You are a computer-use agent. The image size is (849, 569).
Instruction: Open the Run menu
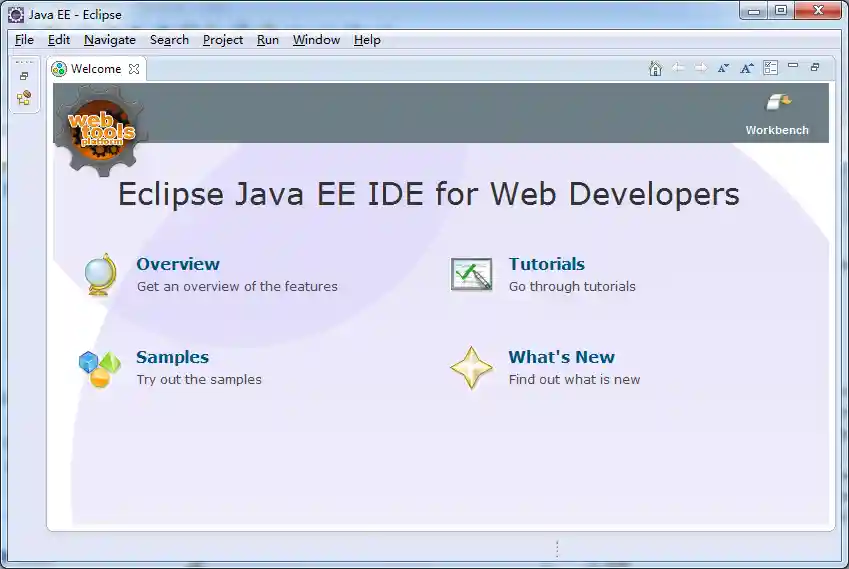[267, 40]
